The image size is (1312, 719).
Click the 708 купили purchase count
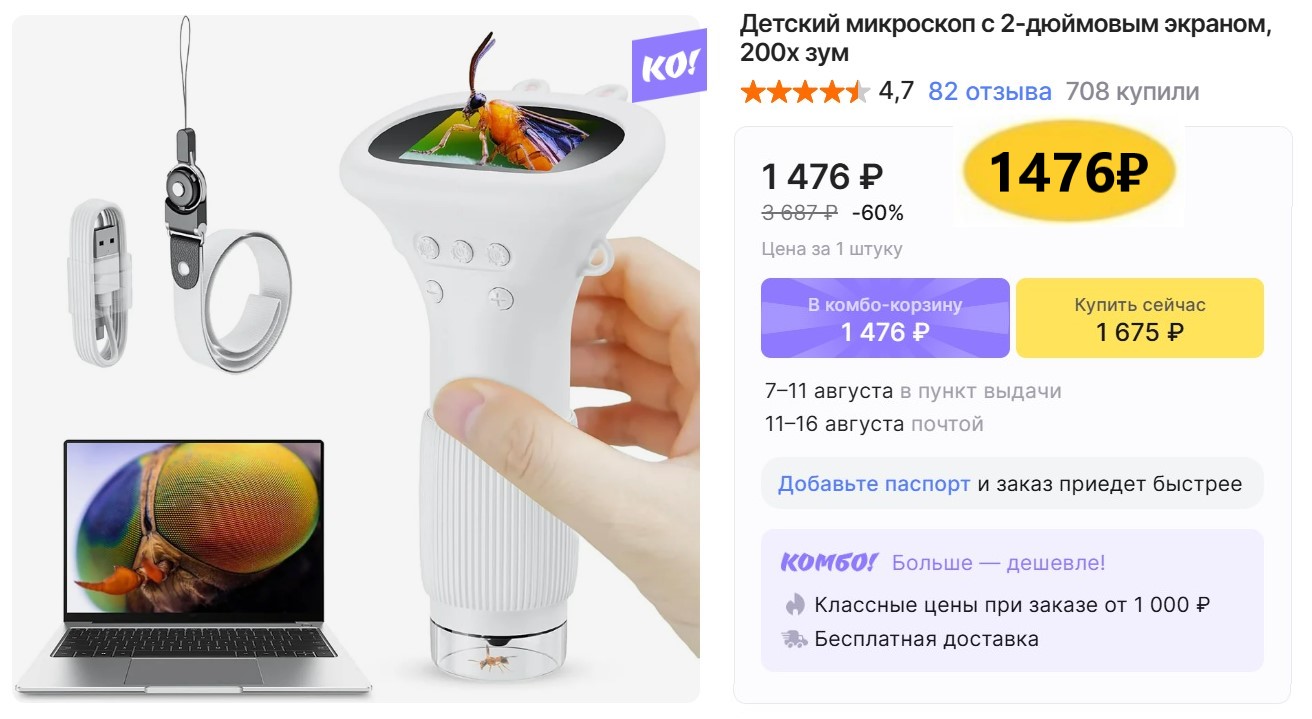[x=1132, y=92]
